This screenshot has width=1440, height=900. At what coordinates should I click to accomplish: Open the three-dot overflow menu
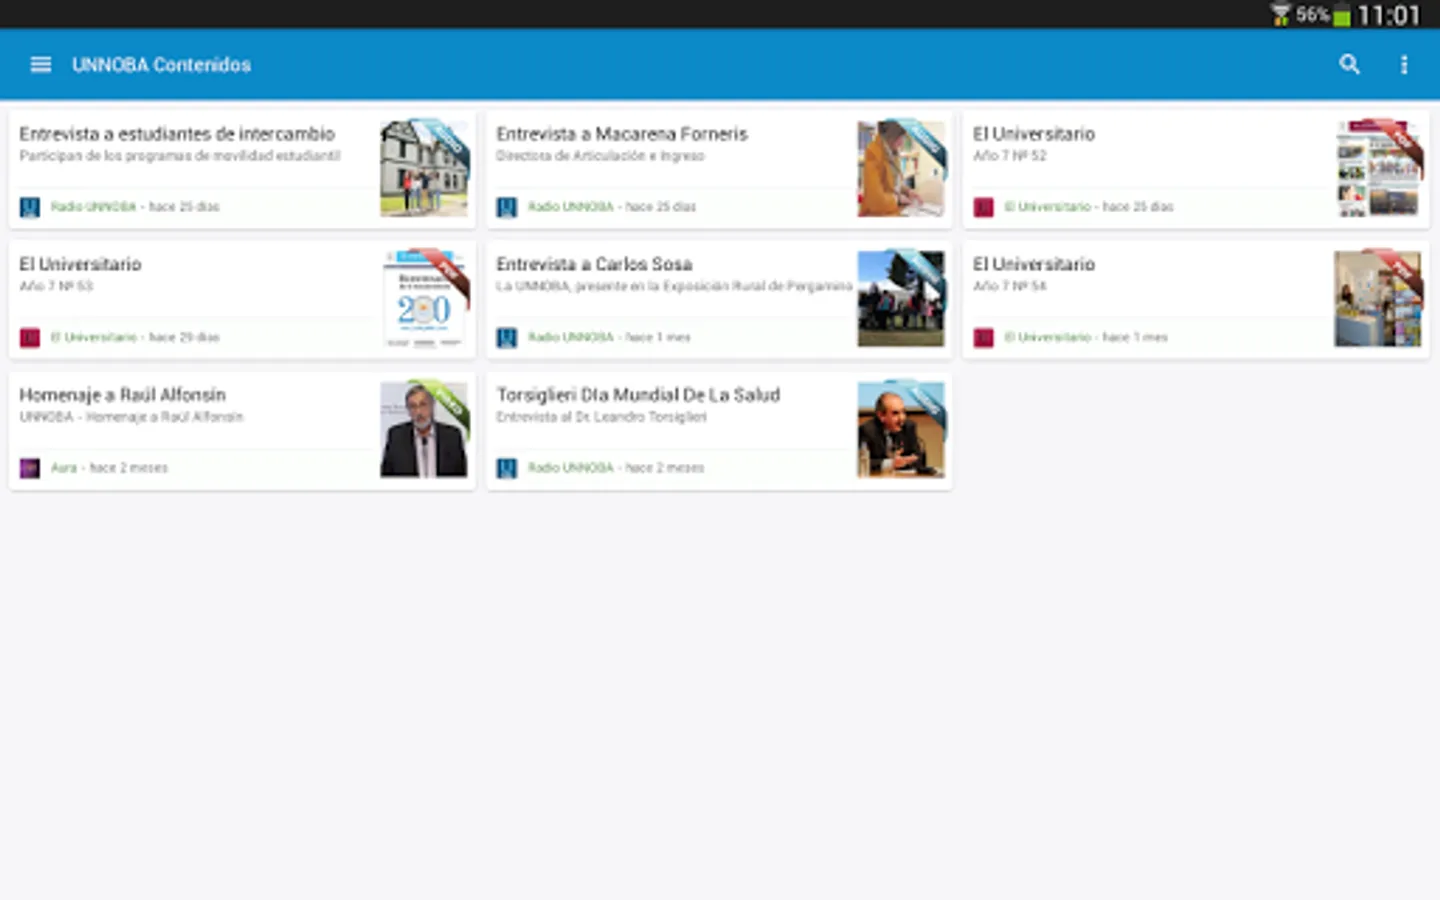tap(1404, 65)
